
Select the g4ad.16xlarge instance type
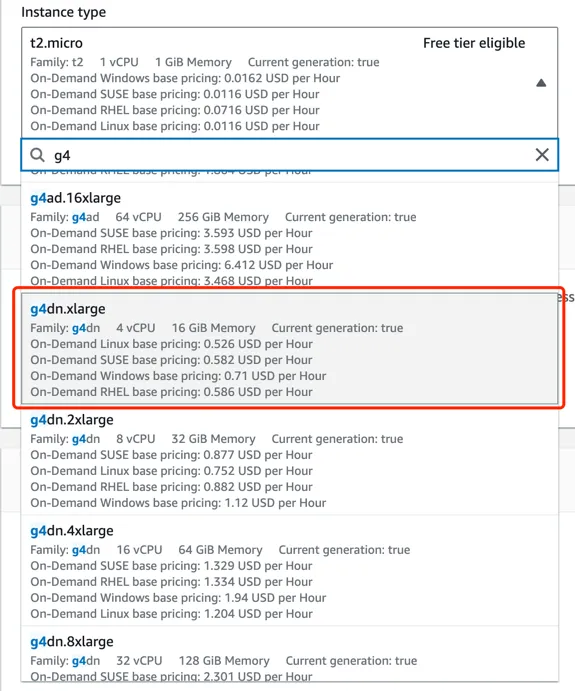289,238
